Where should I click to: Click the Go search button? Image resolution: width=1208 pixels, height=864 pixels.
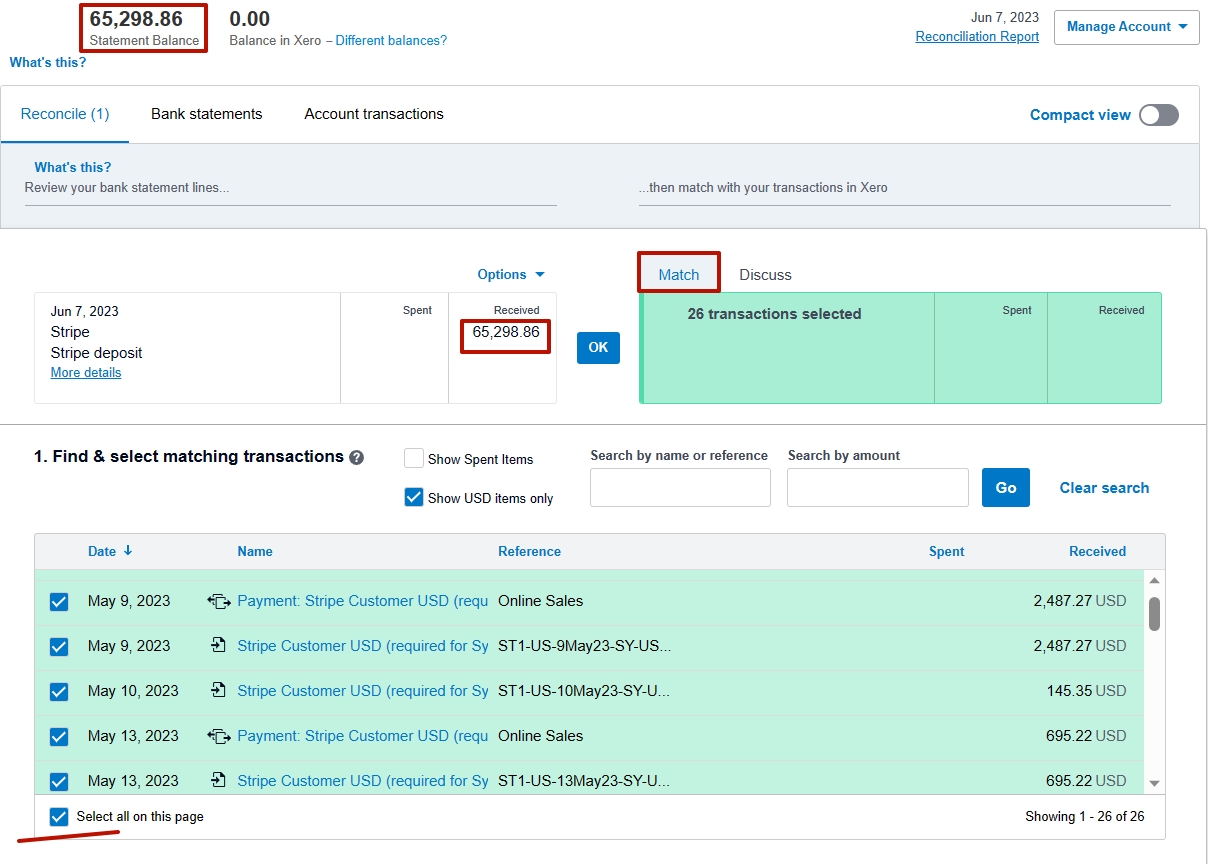pos(1005,487)
